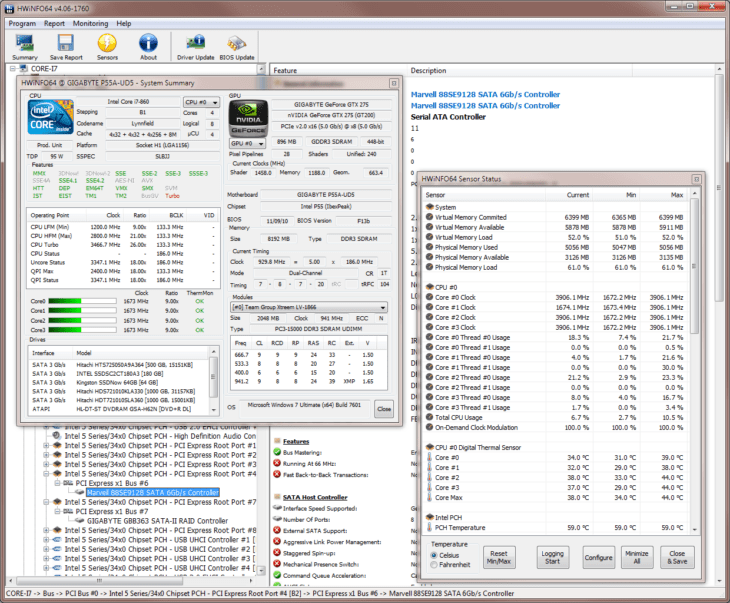The image size is (730, 603).
Task: Click the HWiNFO64 title bar app icon
Action: (x=9, y=8)
